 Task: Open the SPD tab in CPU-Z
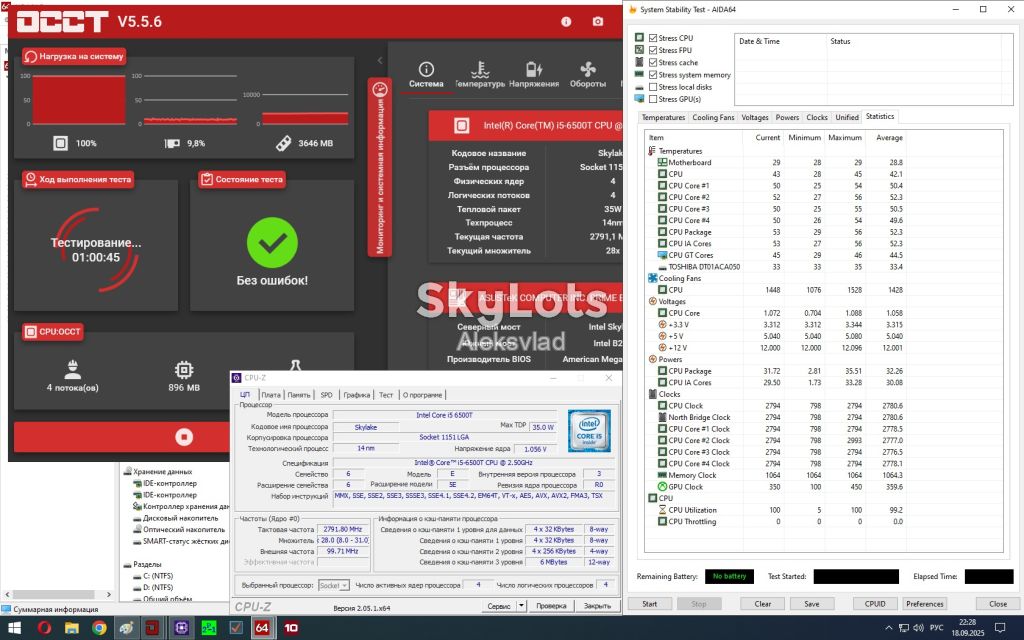pyautogui.click(x=326, y=394)
